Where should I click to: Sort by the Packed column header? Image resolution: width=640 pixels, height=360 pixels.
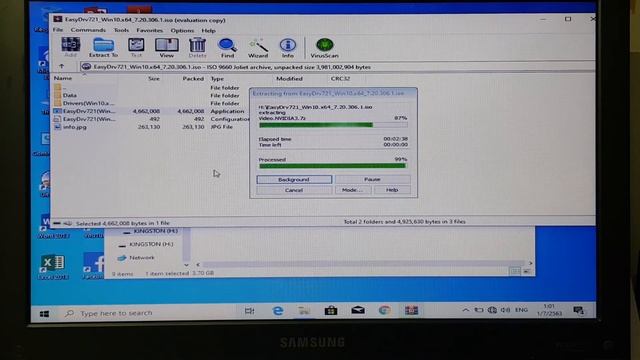pyautogui.click(x=193, y=78)
